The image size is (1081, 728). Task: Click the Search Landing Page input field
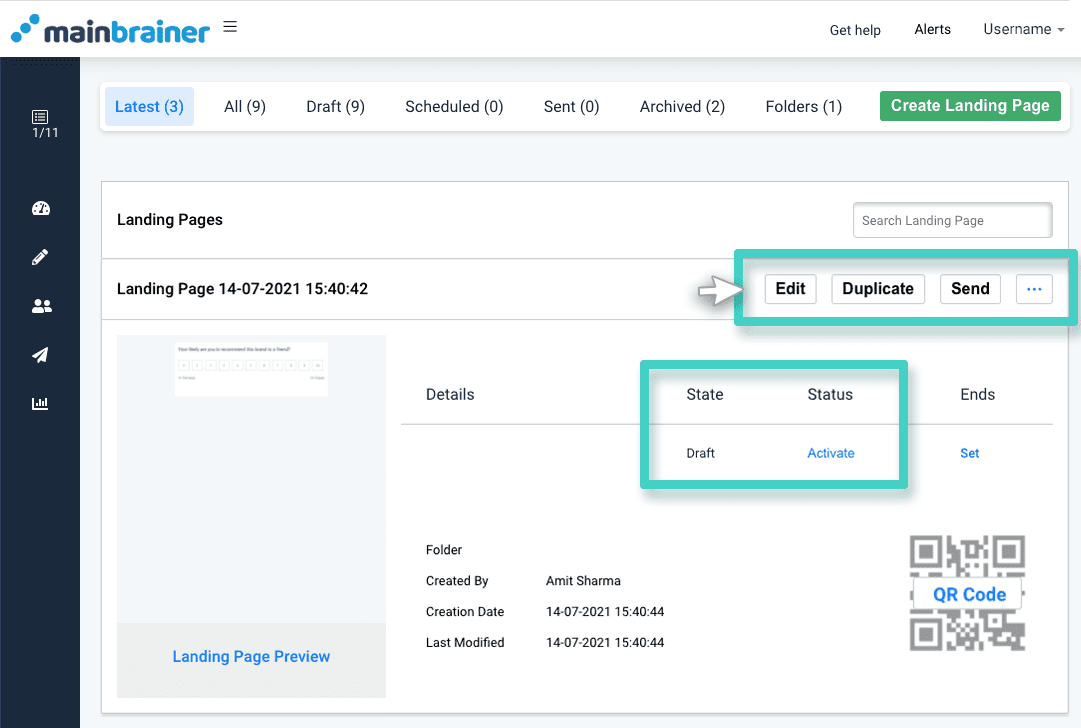(x=951, y=220)
